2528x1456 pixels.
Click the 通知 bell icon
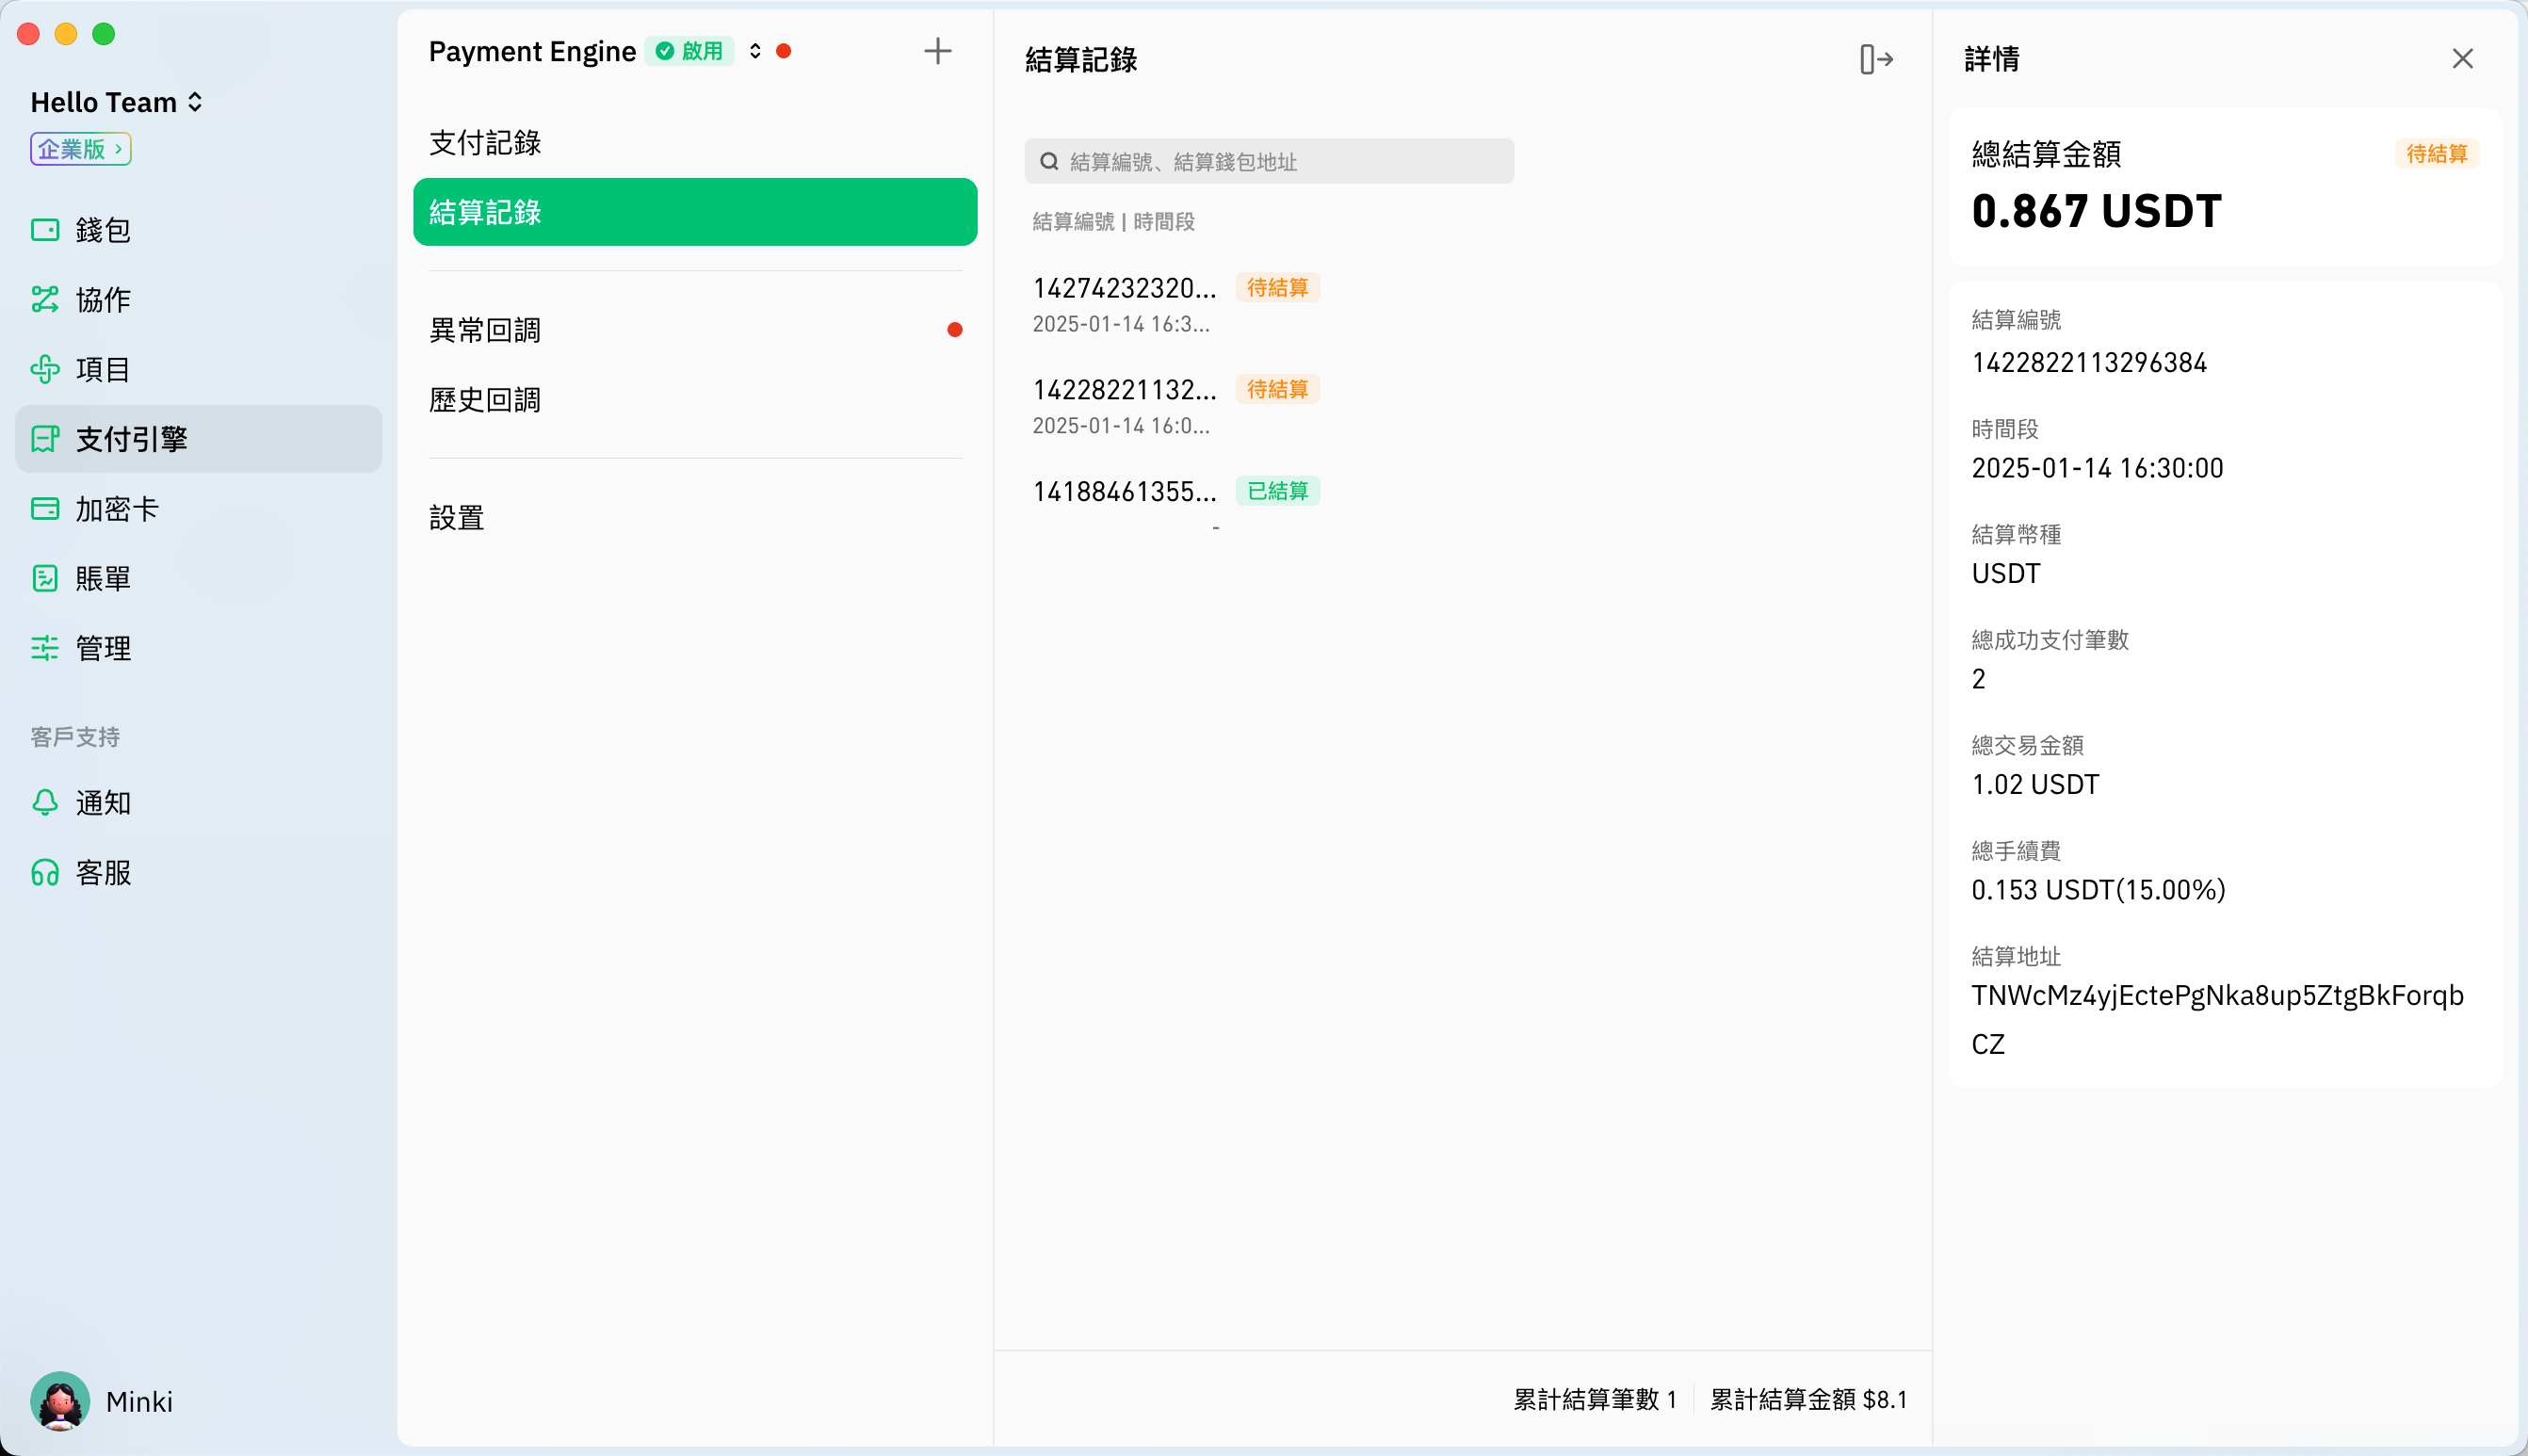(x=45, y=802)
